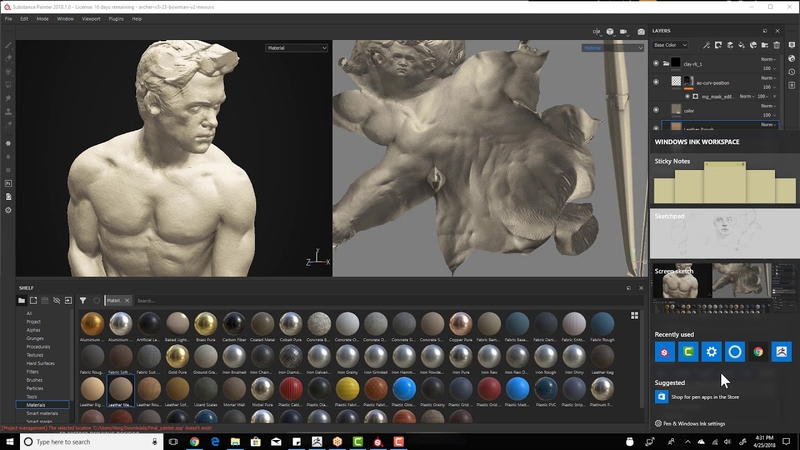Open the Base Color channel dropdown
The height and width of the screenshot is (450, 800).
coord(670,45)
